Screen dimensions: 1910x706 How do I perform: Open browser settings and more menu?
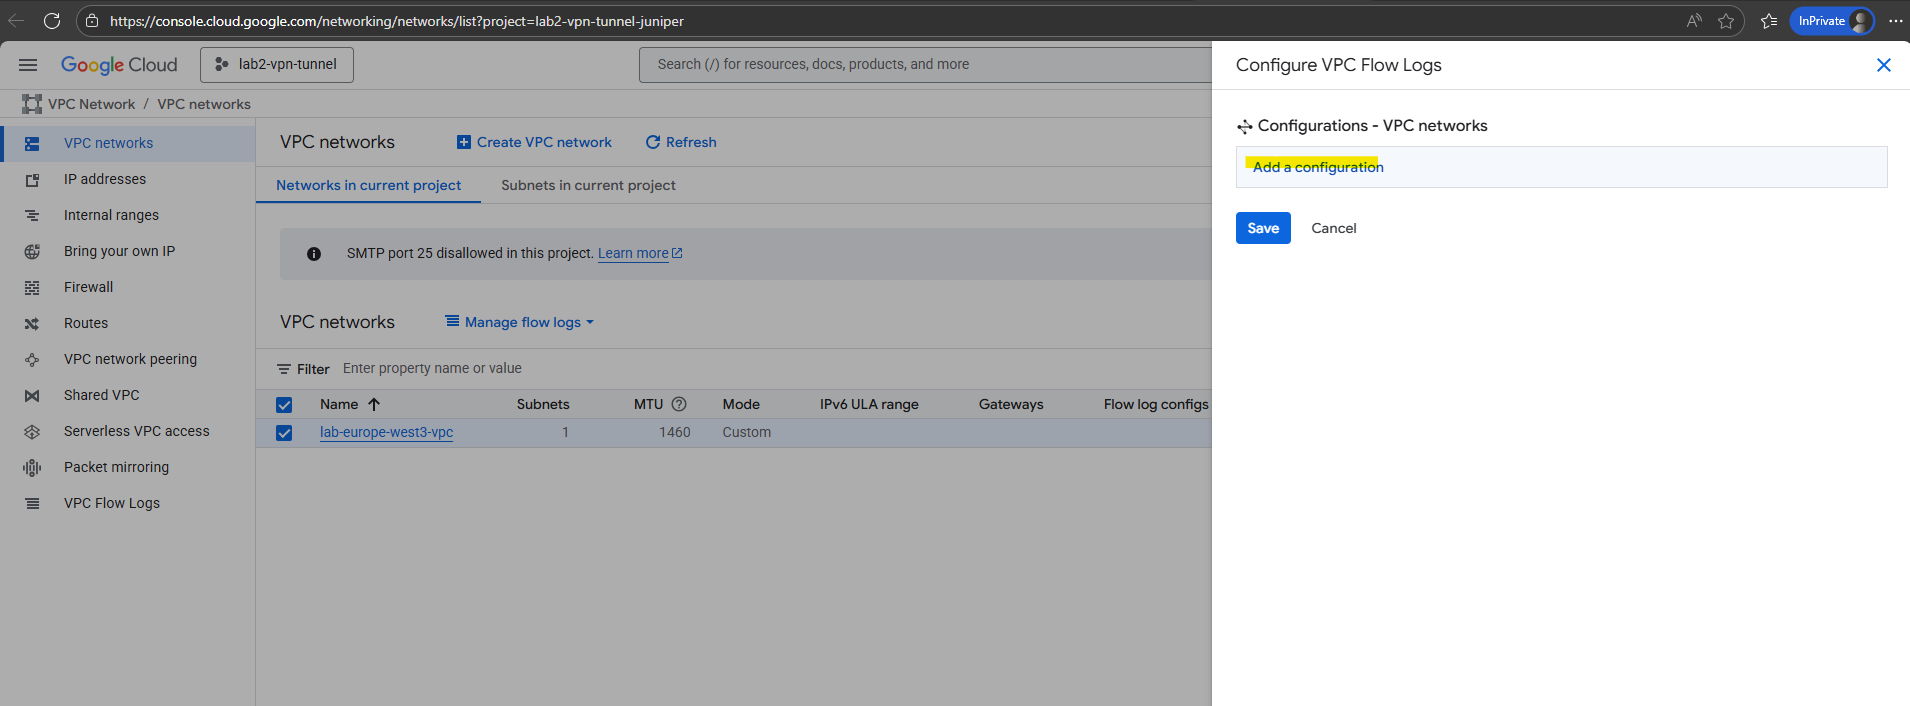[1895, 21]
